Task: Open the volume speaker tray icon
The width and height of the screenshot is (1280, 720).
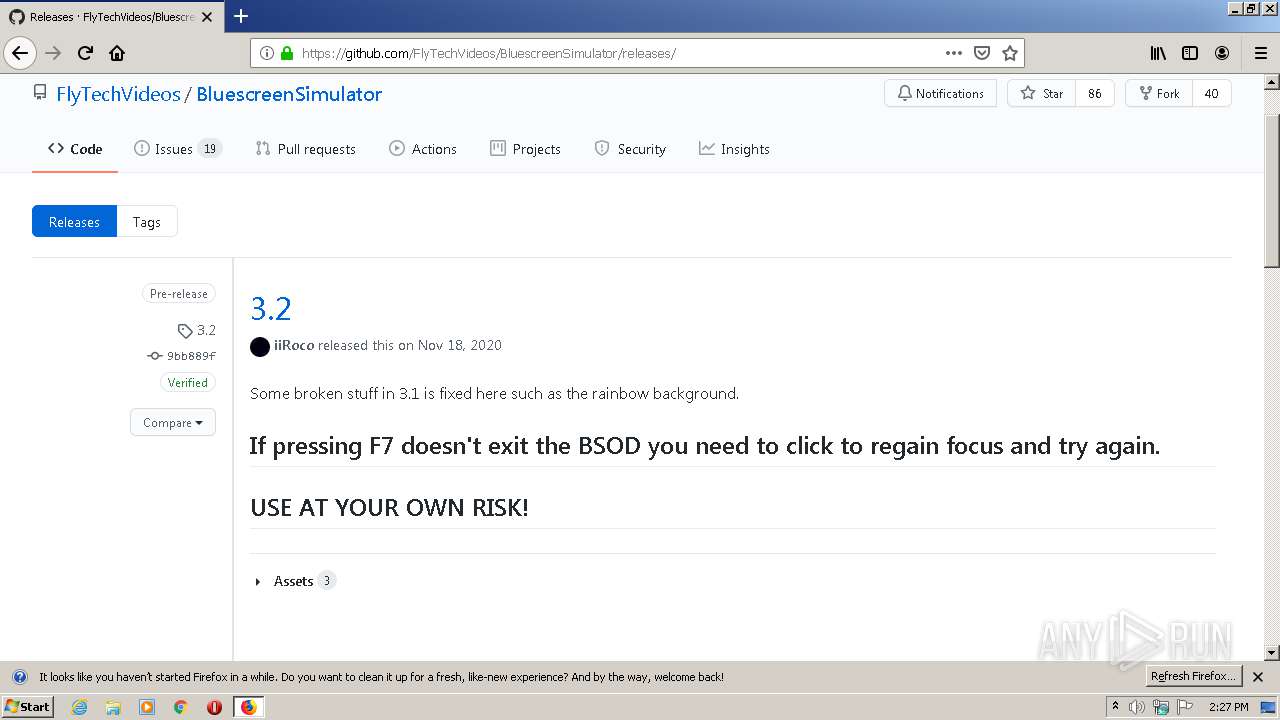Action: [x=1137, y=707]
